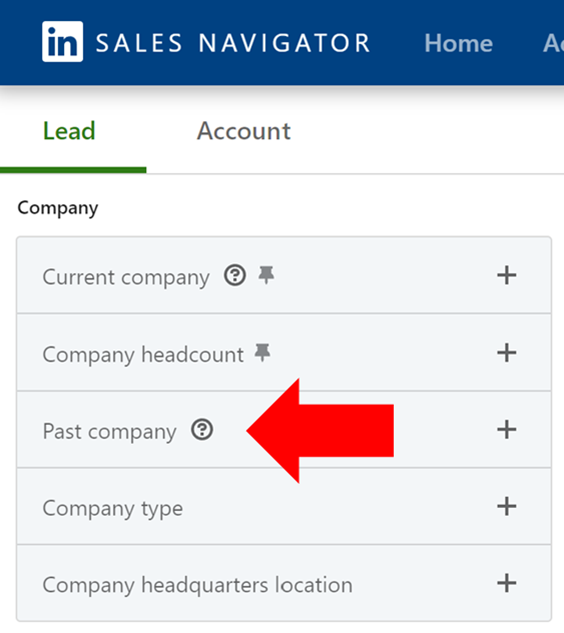The height and width of the screenshot is (633, 564).
Task: Click the plus icon for Past company
Action: 507,430
